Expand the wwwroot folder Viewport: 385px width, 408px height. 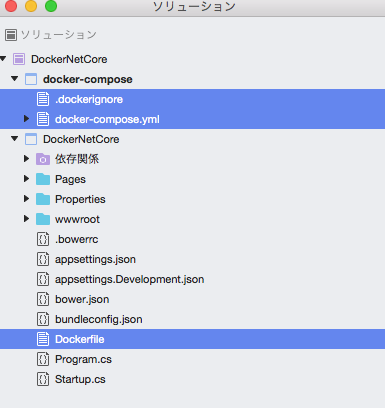[x=26, y=219]
